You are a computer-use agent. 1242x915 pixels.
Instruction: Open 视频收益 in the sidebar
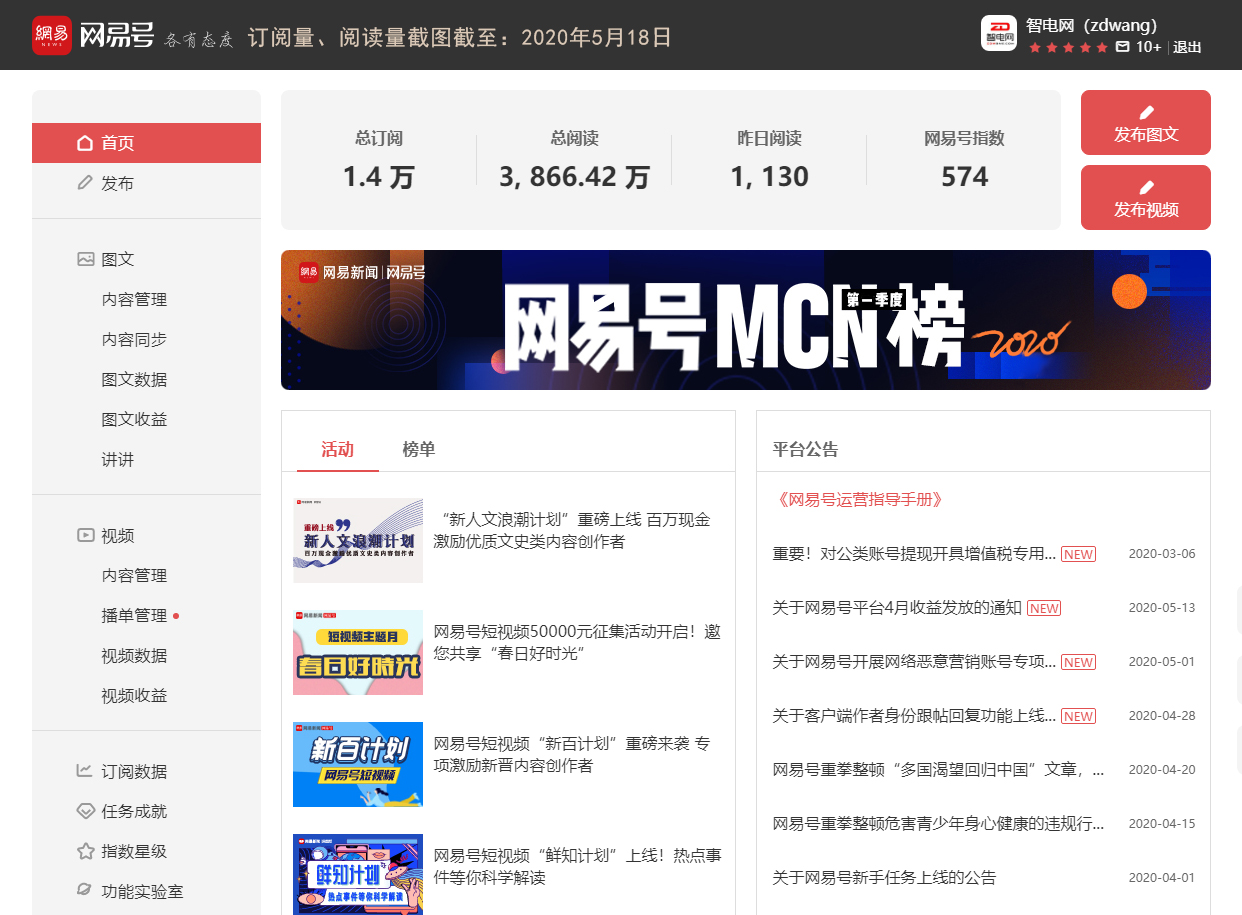[x=134, y=695]
